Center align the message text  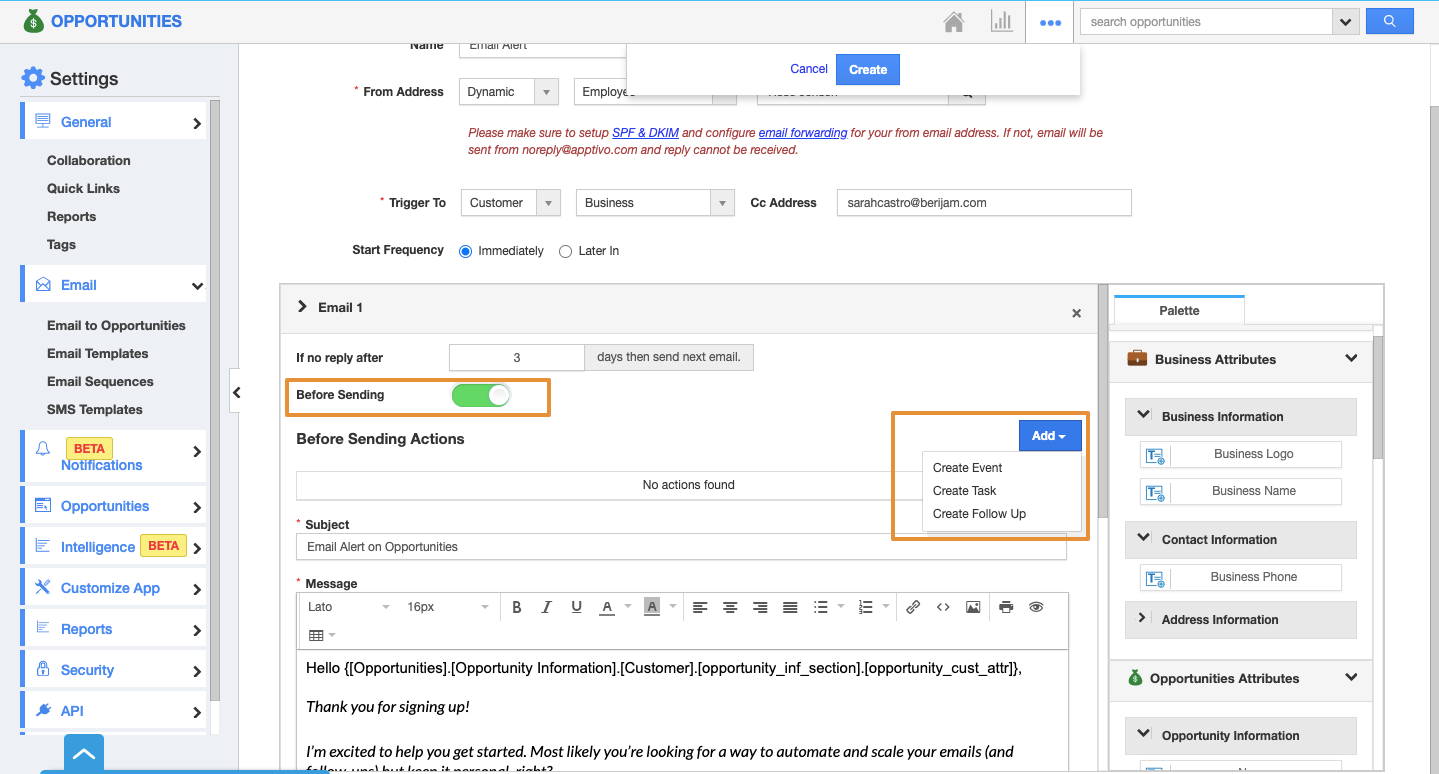tap(731, 607)
